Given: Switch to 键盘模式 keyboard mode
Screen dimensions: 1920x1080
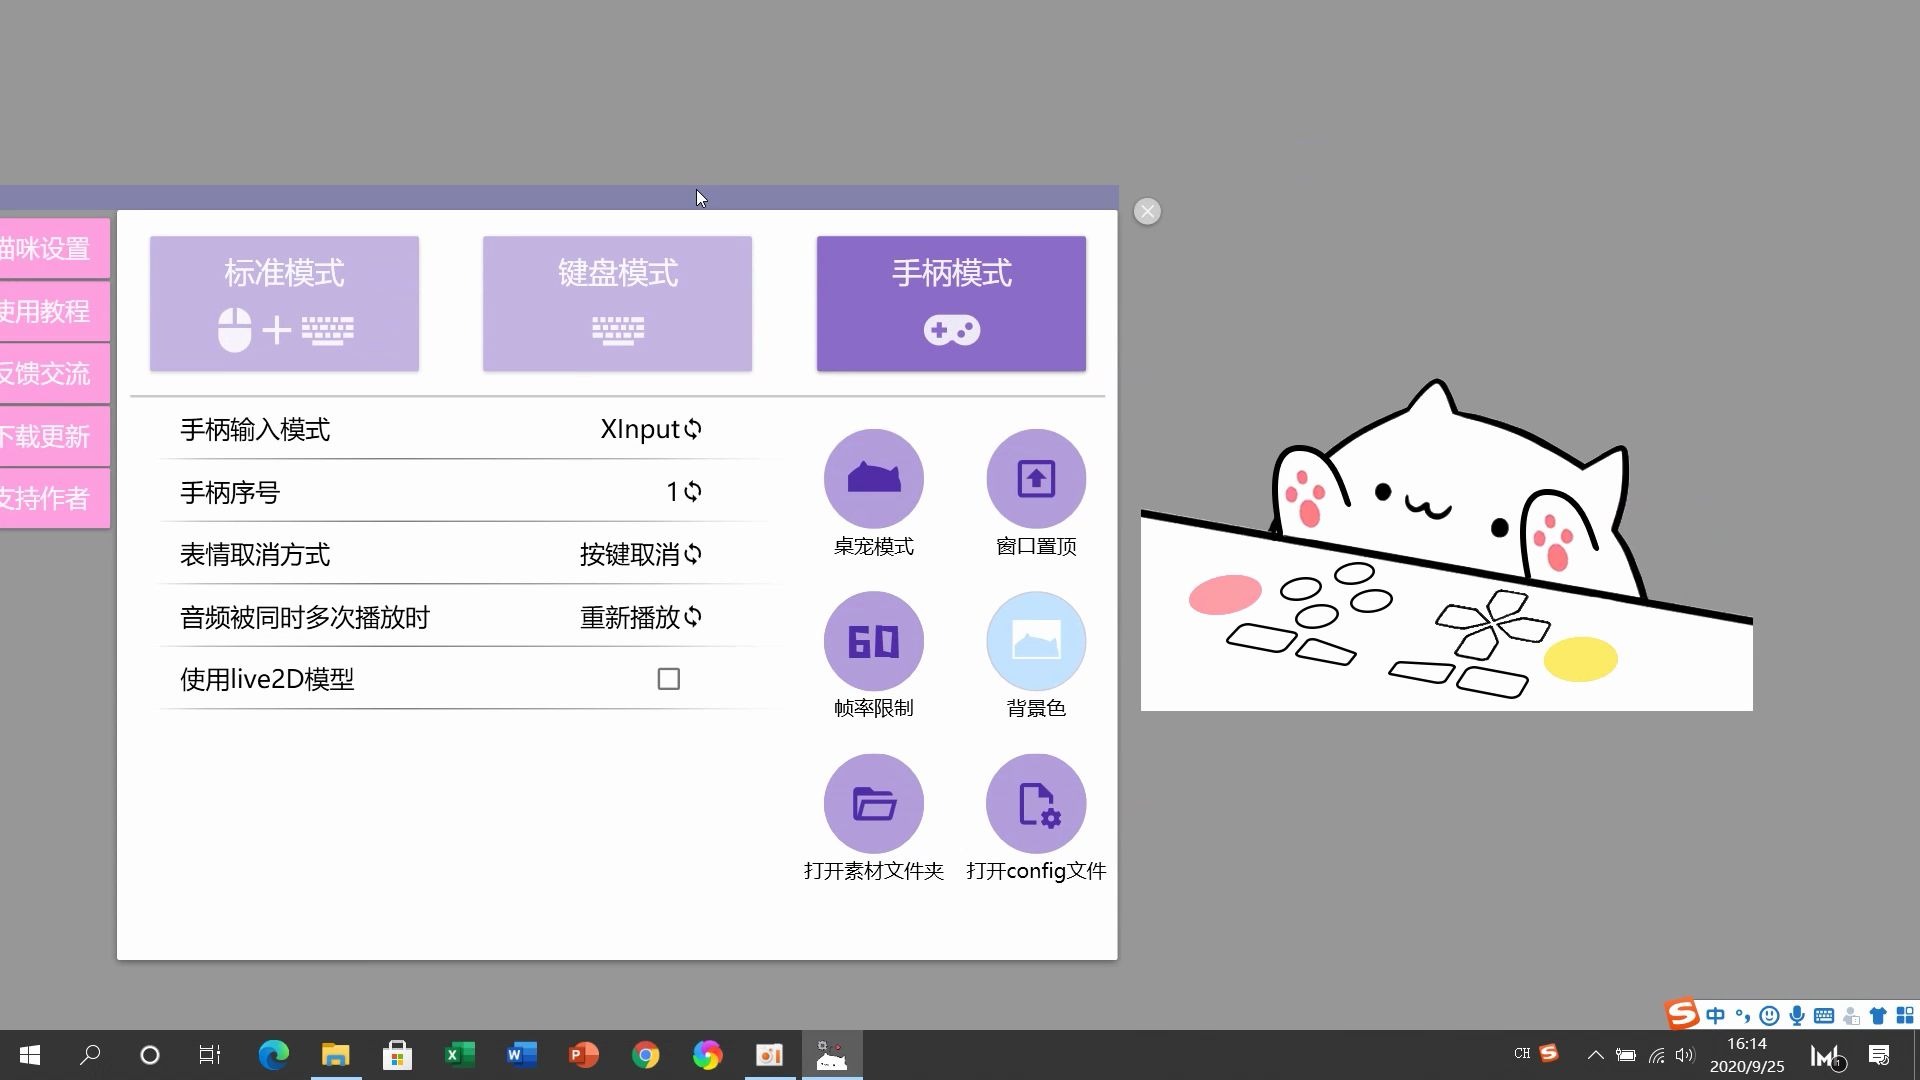Looking at the screenshot, I should coord(617,304).
